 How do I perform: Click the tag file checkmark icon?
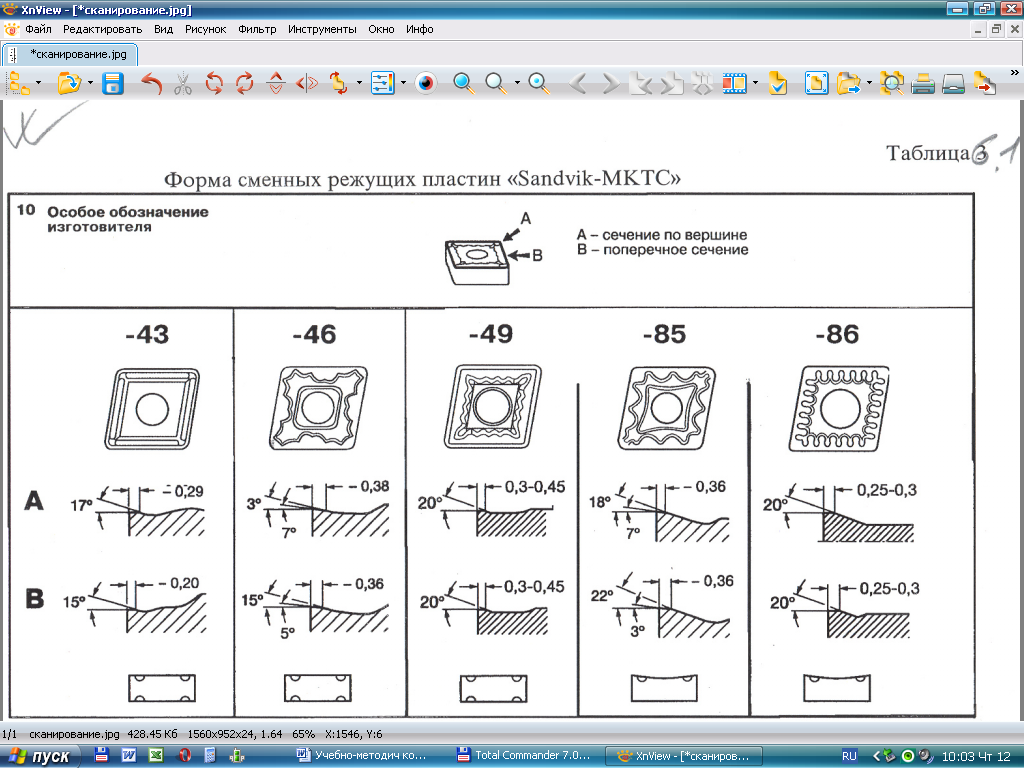tap(778, 84)
